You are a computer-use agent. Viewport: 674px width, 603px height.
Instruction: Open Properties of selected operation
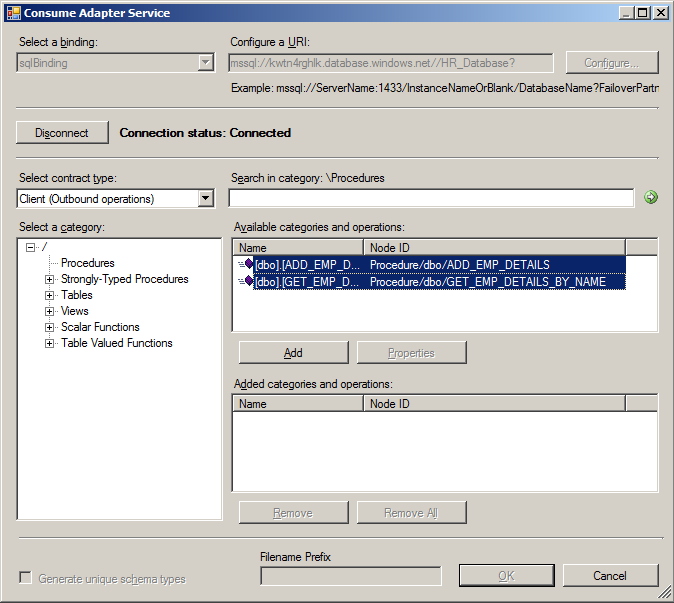click(x=411, y=353)
